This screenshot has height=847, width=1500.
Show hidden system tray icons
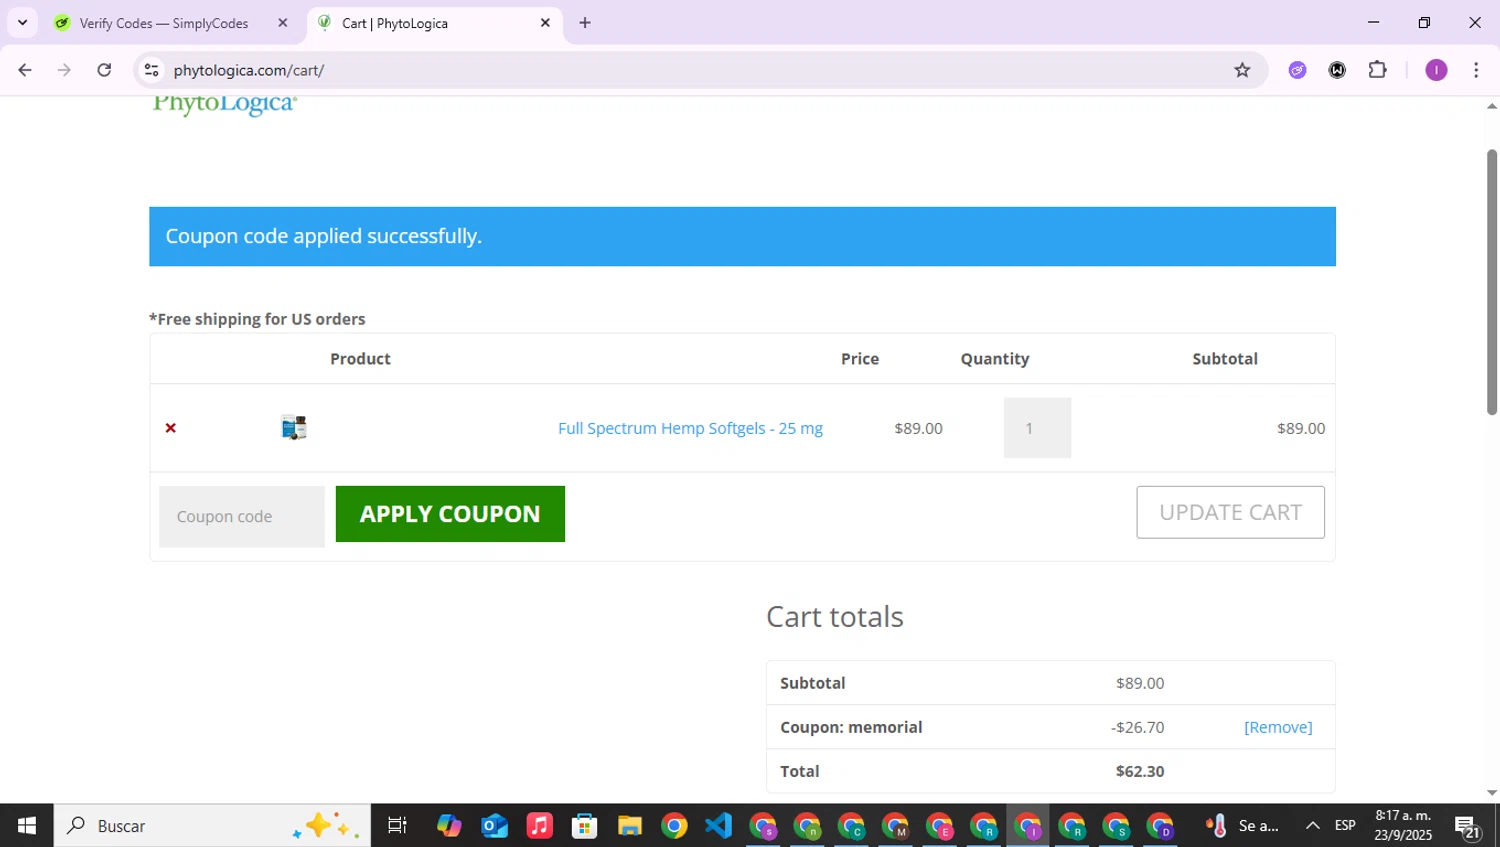(x=1312, y=826)
